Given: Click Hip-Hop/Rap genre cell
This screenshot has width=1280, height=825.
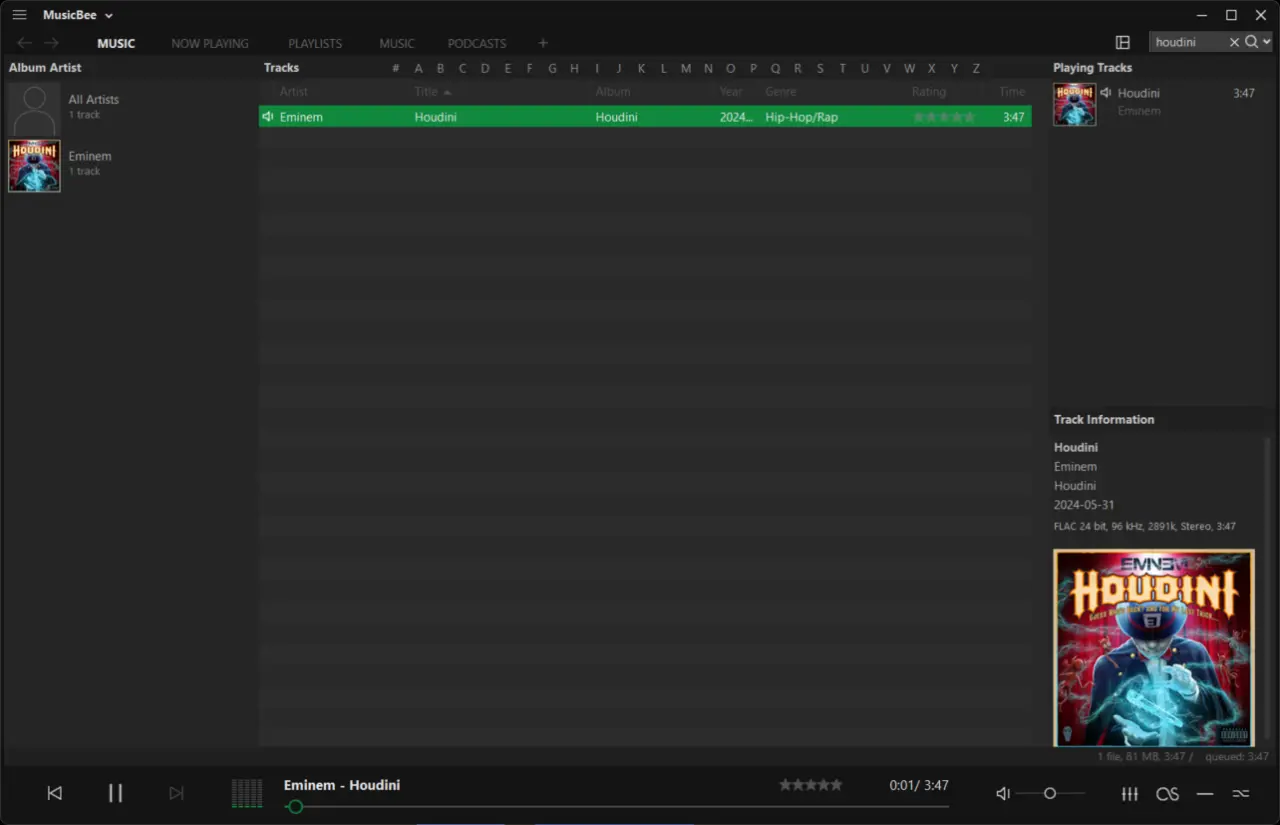Looking at the screenshot, I should tap(802, 117).
